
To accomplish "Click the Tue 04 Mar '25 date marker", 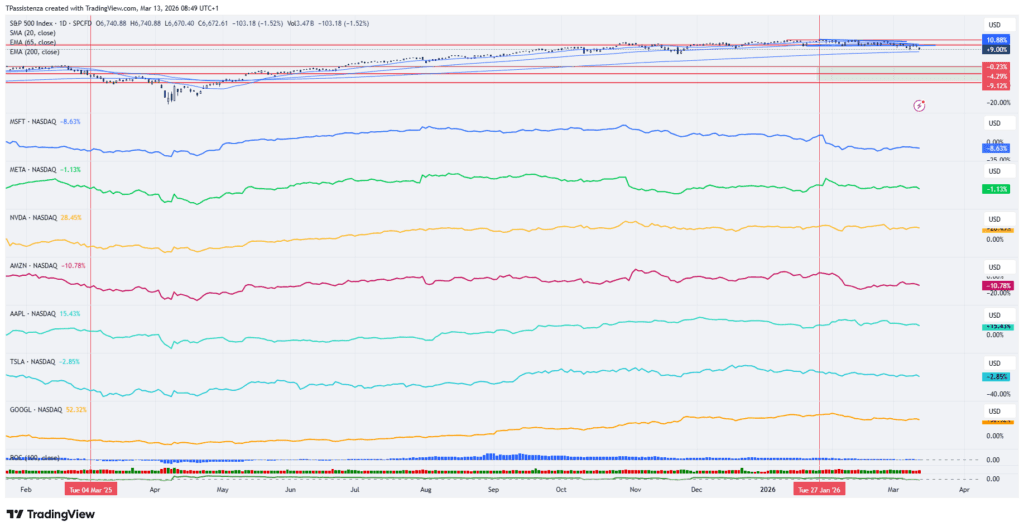I will [91, 491].
